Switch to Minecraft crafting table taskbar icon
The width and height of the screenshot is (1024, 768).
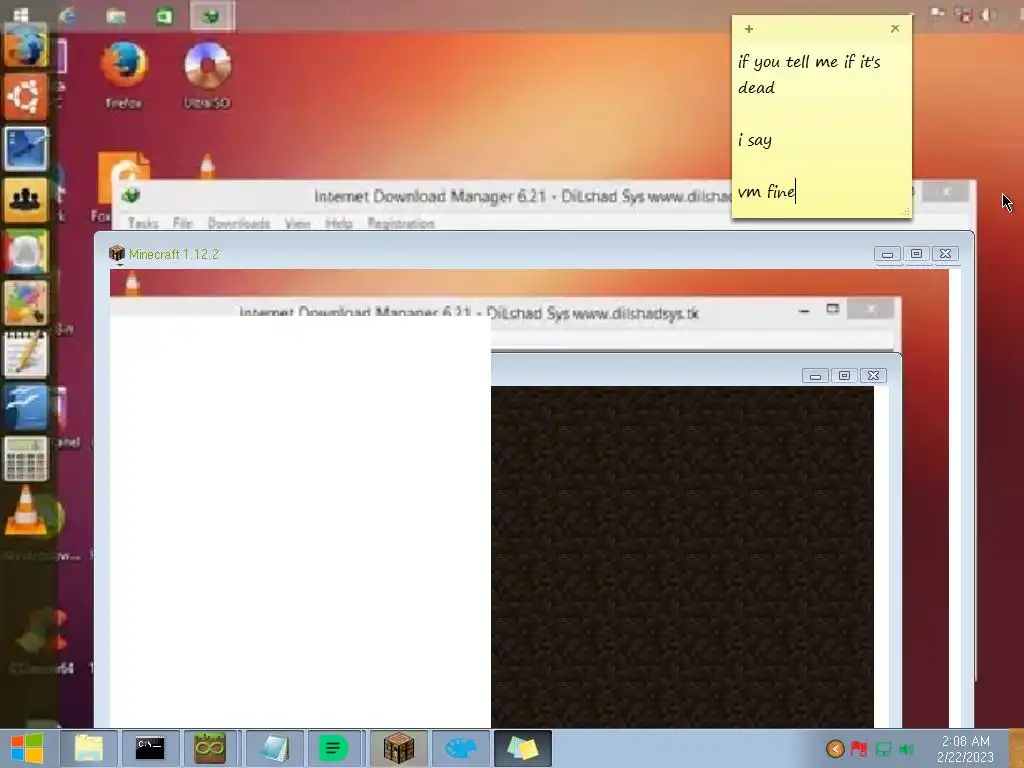click(398, 748)
